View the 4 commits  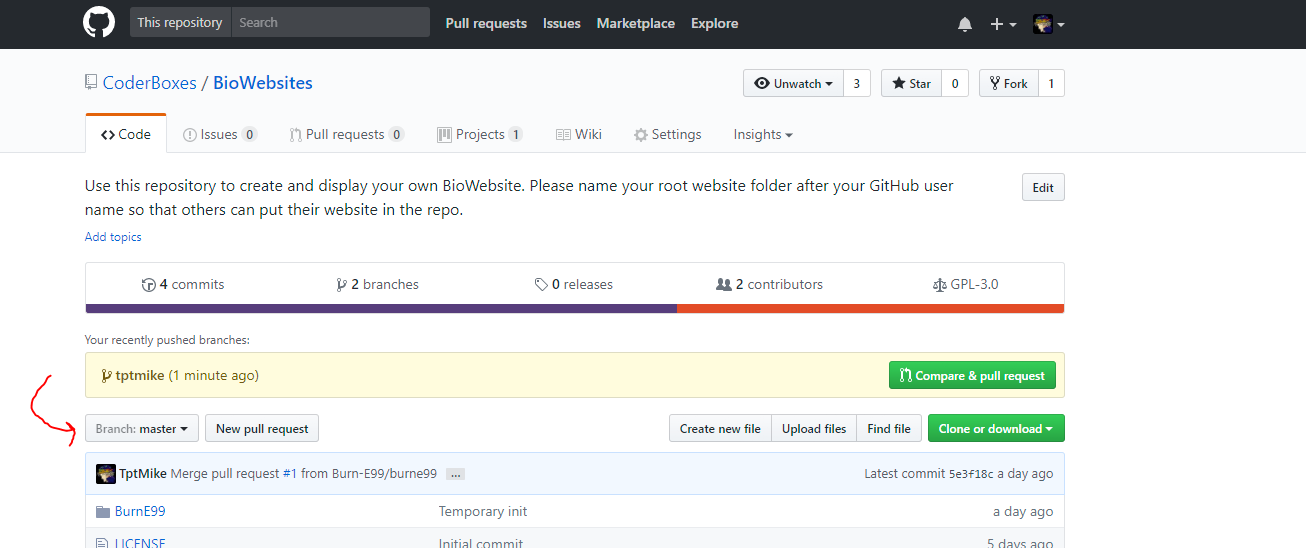pyautogui.click(x=184, y=284)
